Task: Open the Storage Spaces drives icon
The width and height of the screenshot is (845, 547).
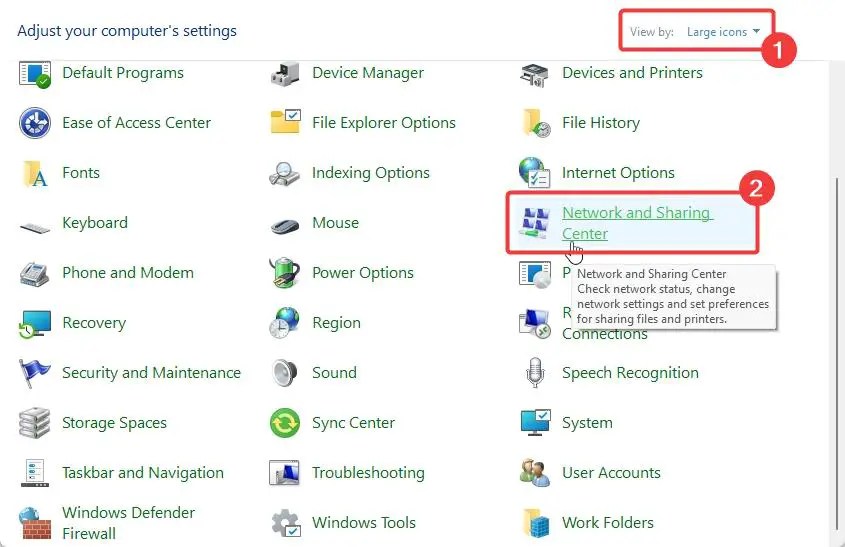Action: [x=34, y=423]
